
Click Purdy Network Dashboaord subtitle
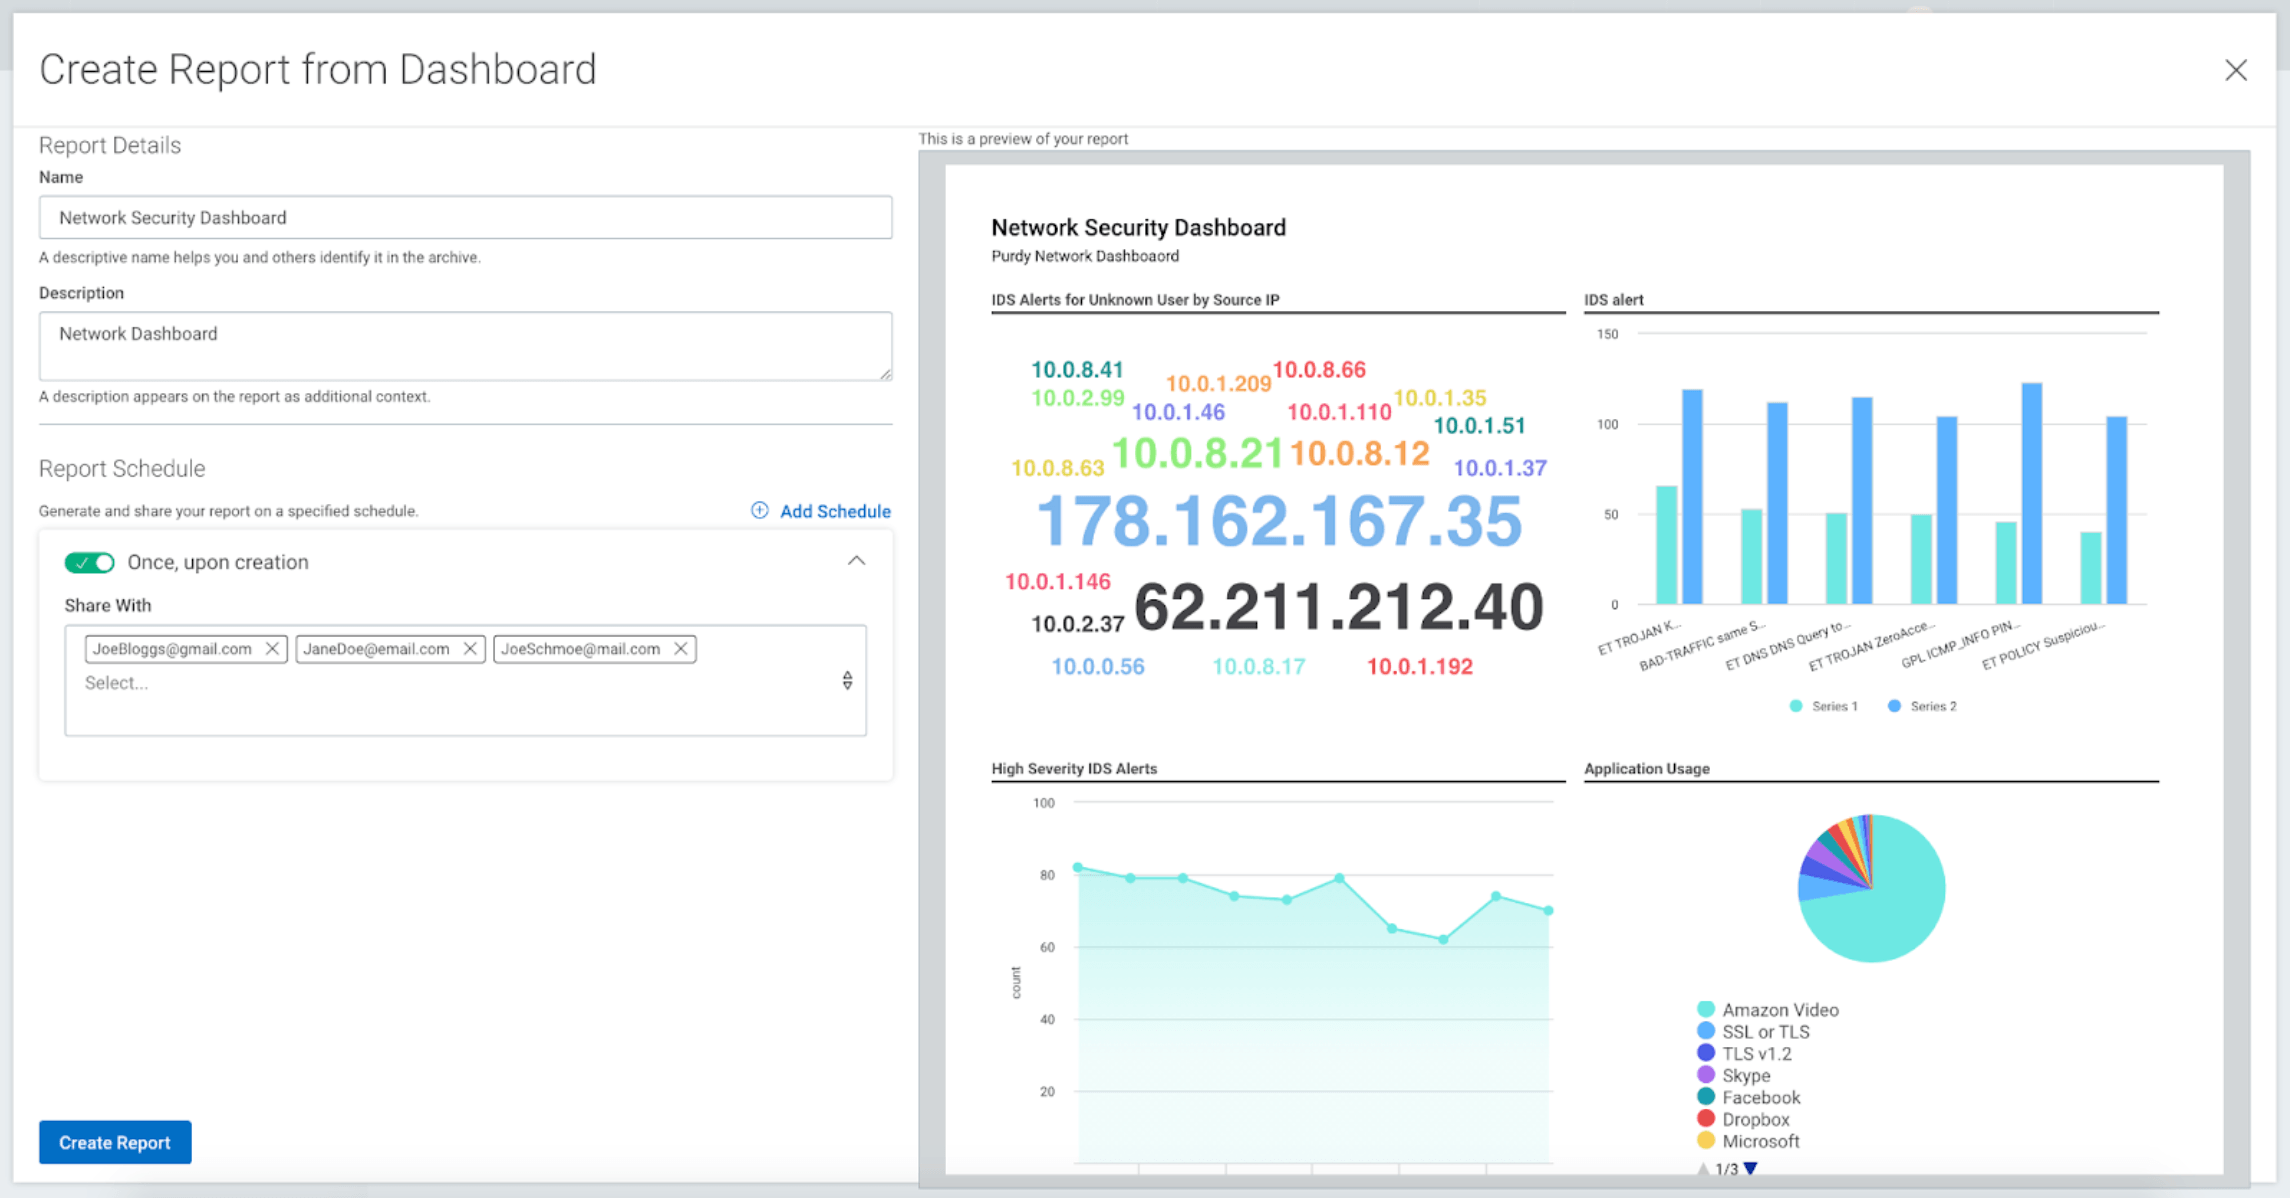pos(1085,256)
